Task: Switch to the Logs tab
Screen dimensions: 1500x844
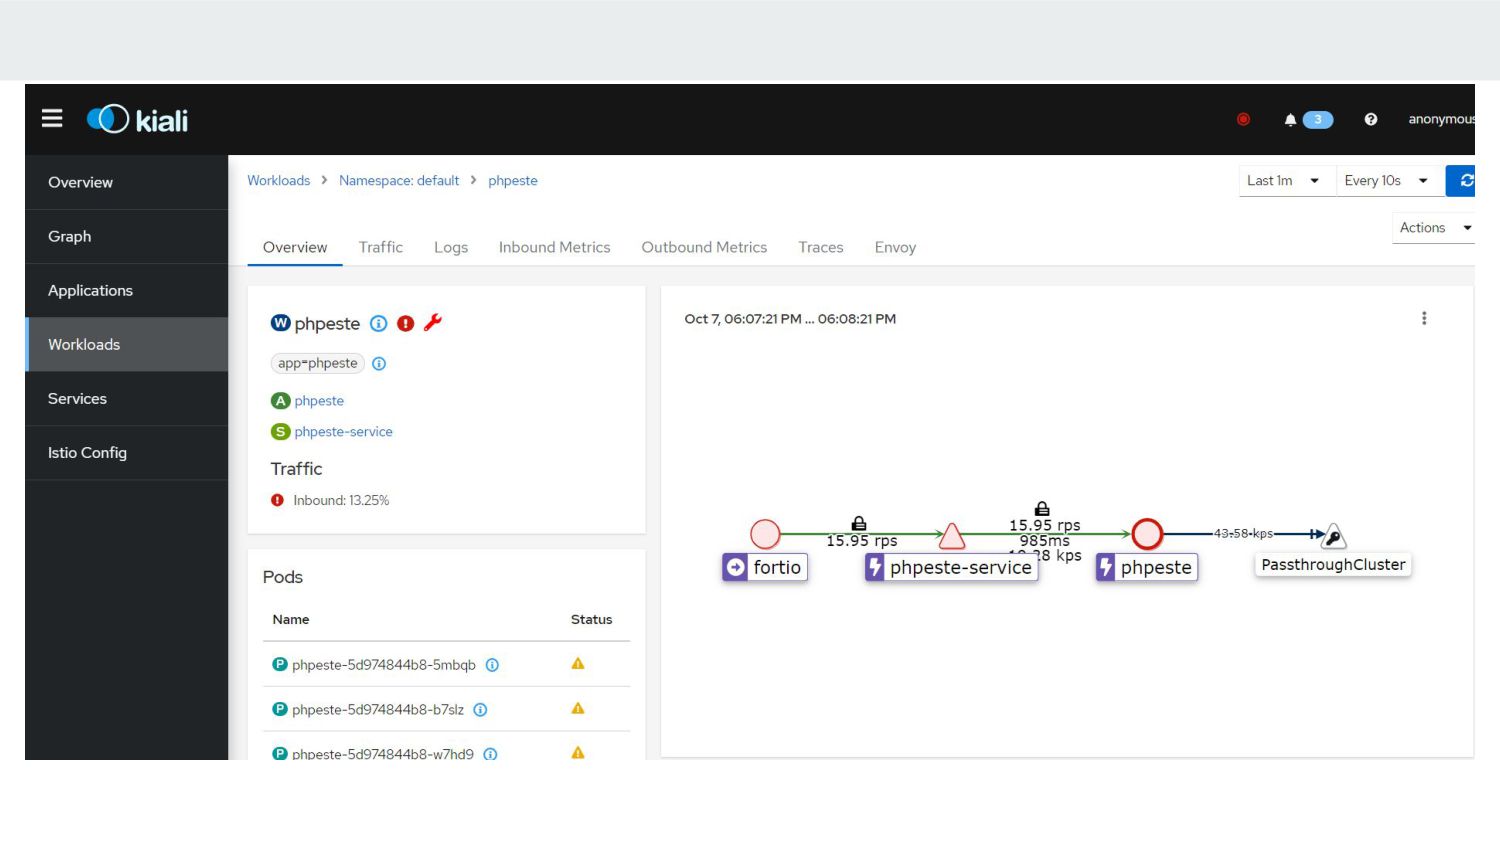Action: (451, 247)
